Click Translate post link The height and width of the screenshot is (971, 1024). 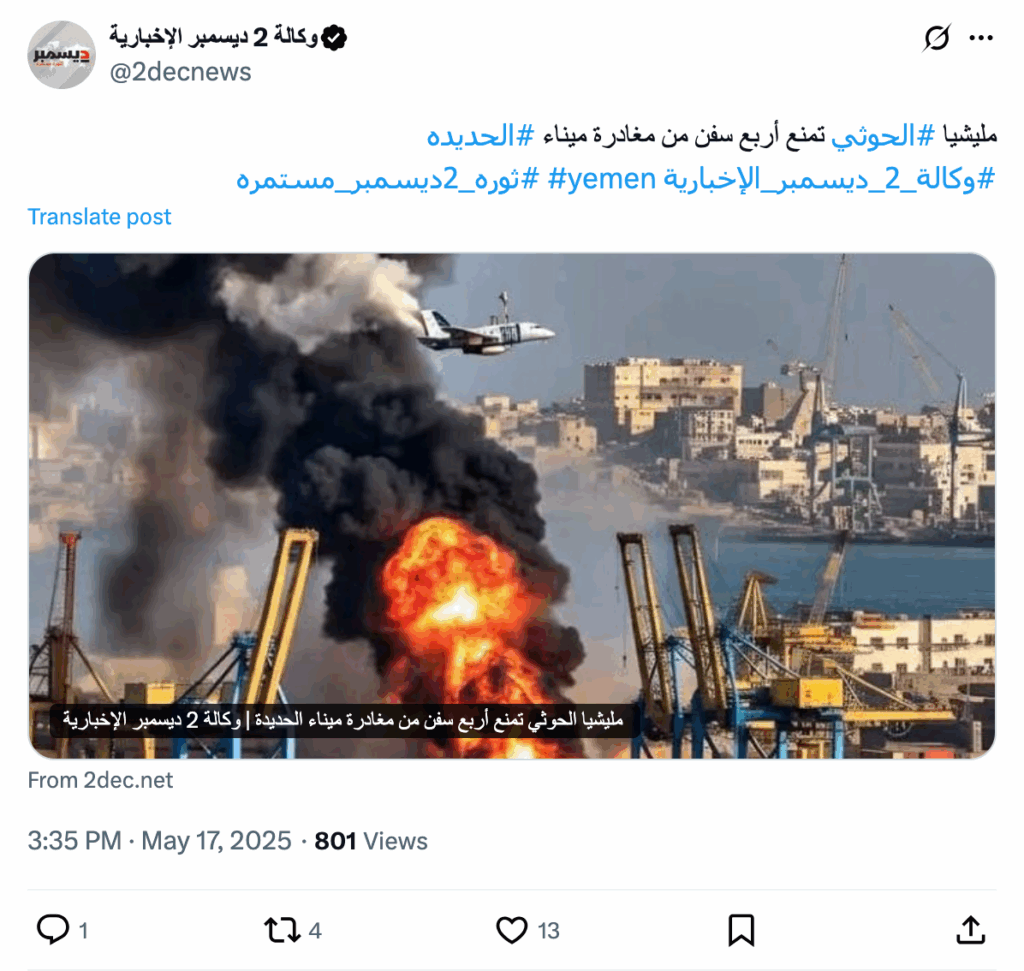pyautogui.click(x=99, y=217)
